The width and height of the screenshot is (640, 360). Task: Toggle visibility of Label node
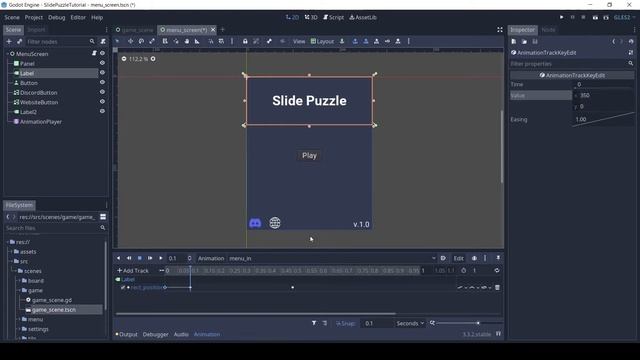pyautogui.click(x=102, y=73)
